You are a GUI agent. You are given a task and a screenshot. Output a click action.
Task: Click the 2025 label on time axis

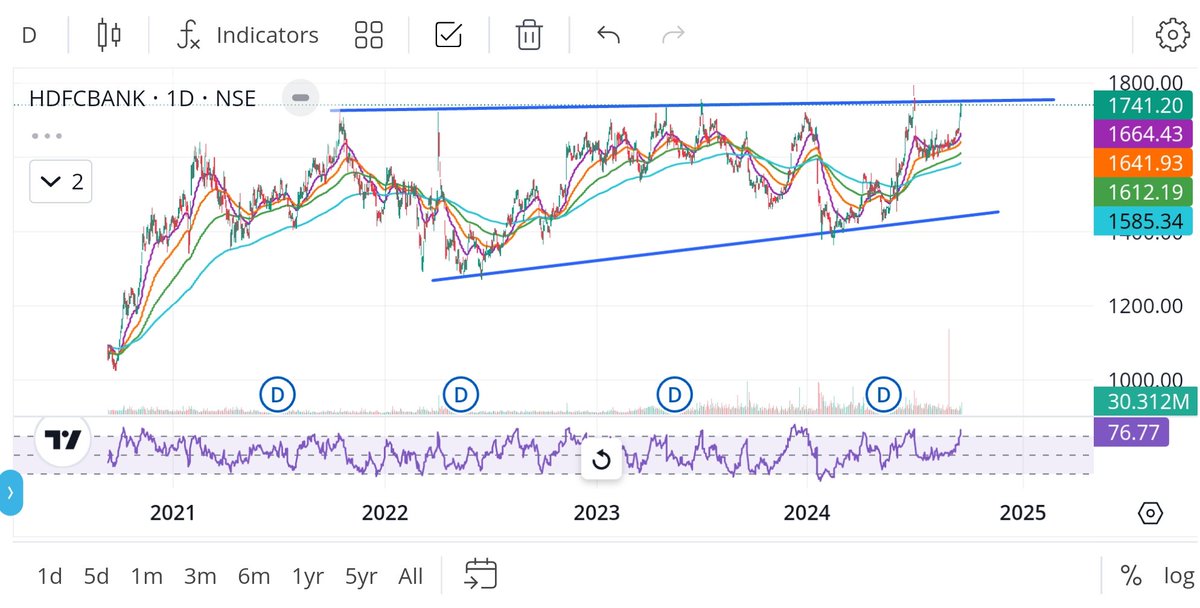coord(1023,513)
